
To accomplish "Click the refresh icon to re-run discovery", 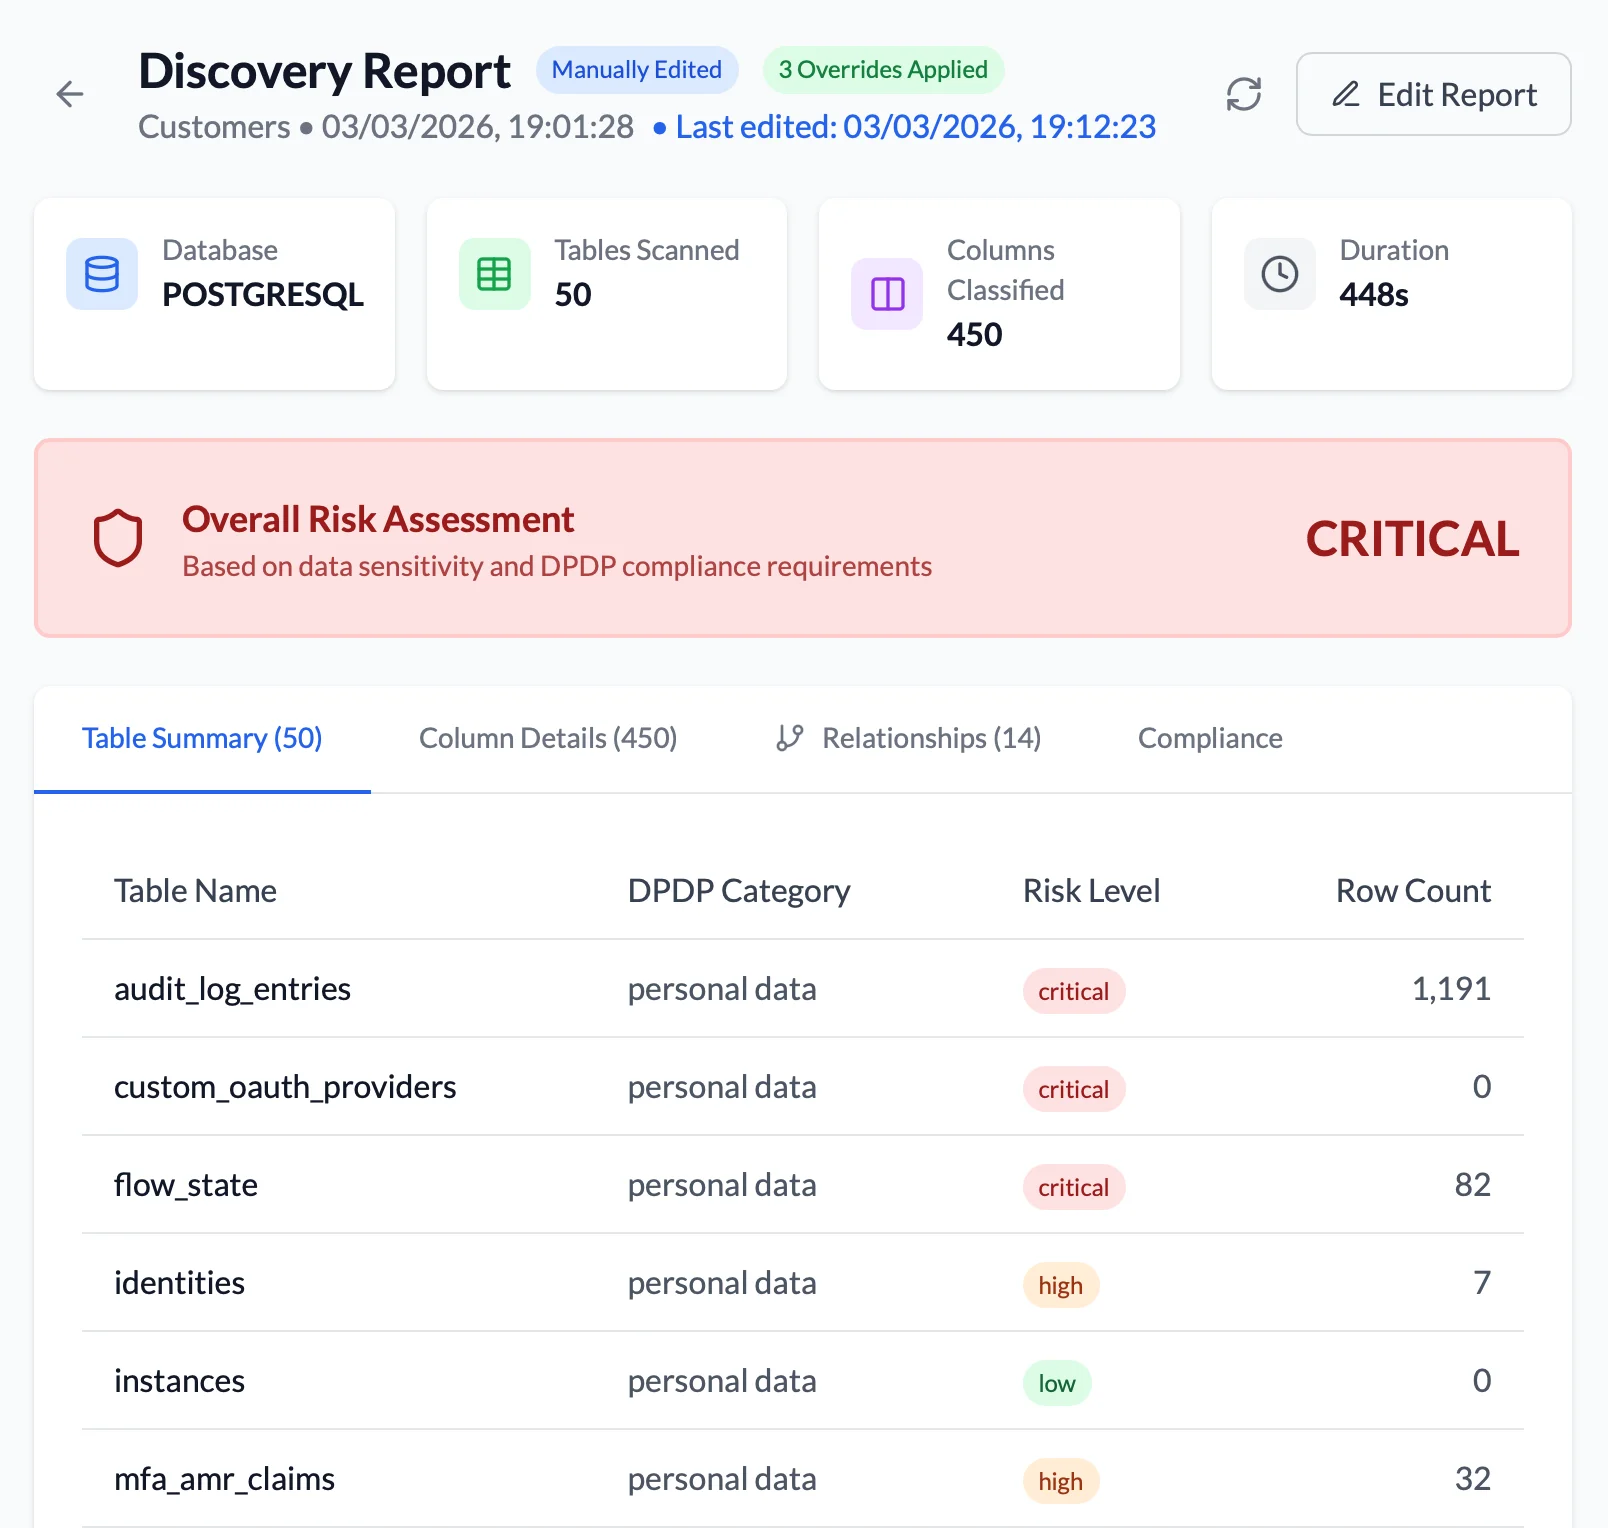I will pos(1244,94).
